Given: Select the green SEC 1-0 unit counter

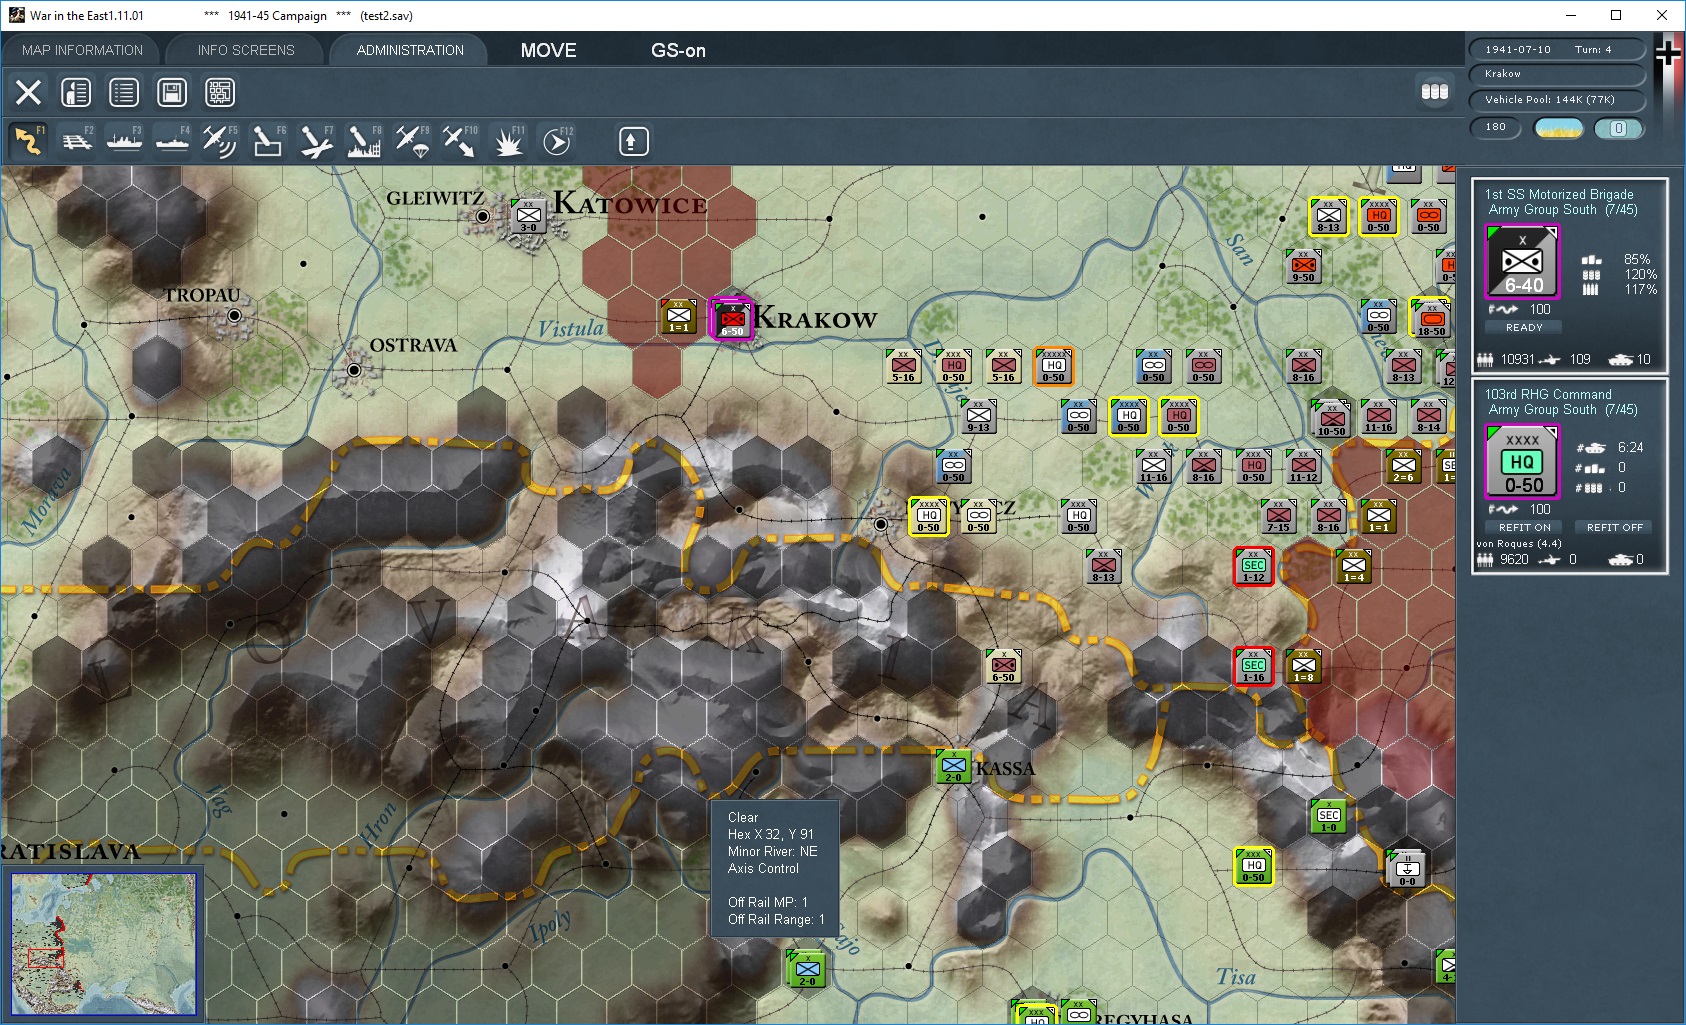Looking at the screenshot, I should (x=1328, y=816).
